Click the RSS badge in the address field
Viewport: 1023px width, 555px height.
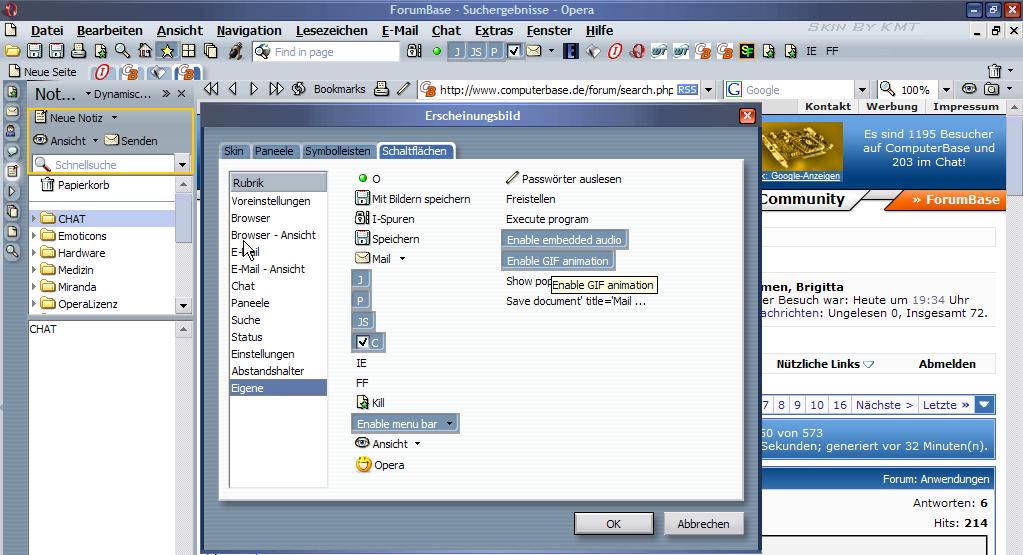(687, 90)
